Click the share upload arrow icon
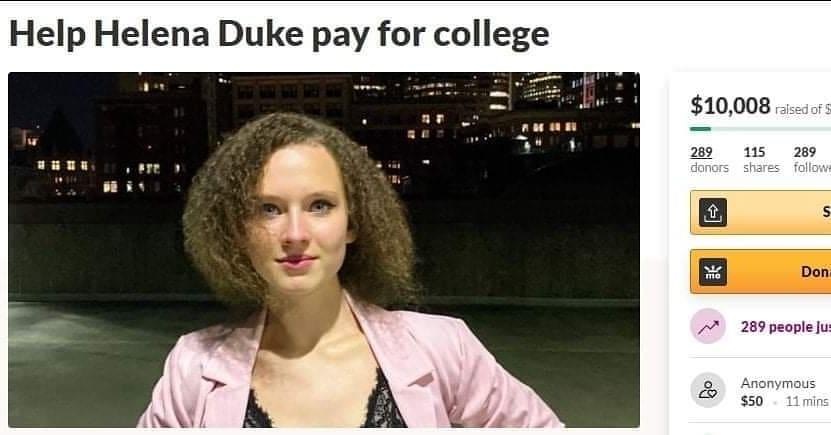This screenshot has height=435, width=831. (712, 212)
